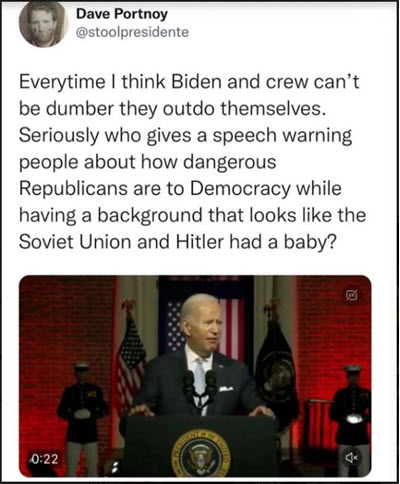The width and height of the screenshot is (400, 484).
Task: Click the presidential seal on the podium
Action: tap(201, 454)
